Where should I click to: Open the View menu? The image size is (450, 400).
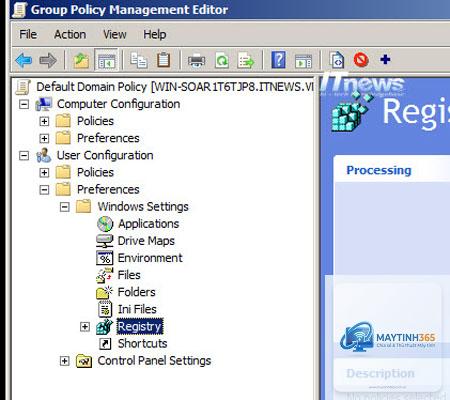(x=115, y=34)
